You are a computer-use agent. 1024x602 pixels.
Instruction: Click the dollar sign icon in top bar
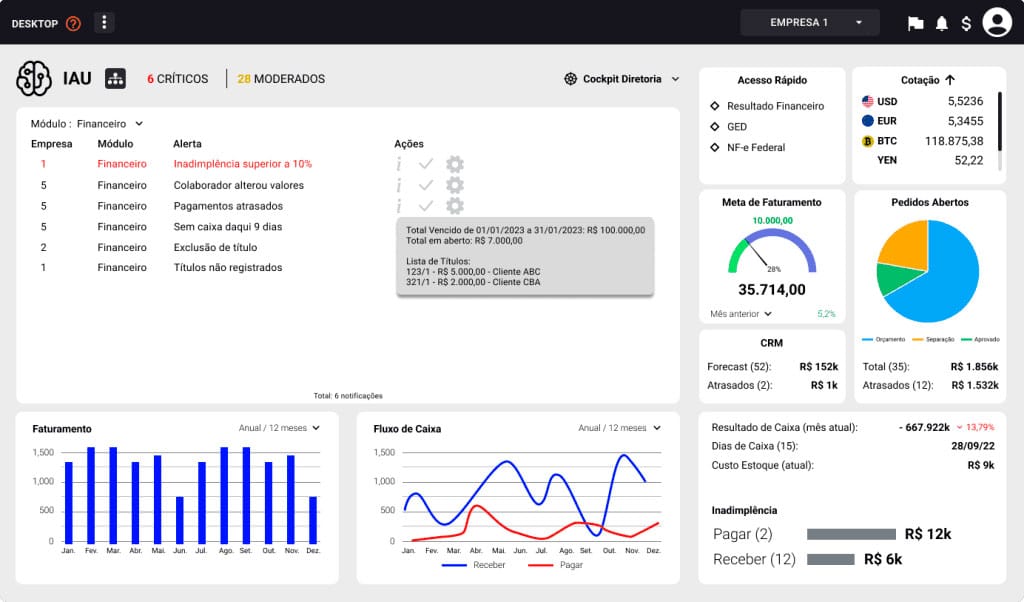pyautogui.click(x=965, y=22)
